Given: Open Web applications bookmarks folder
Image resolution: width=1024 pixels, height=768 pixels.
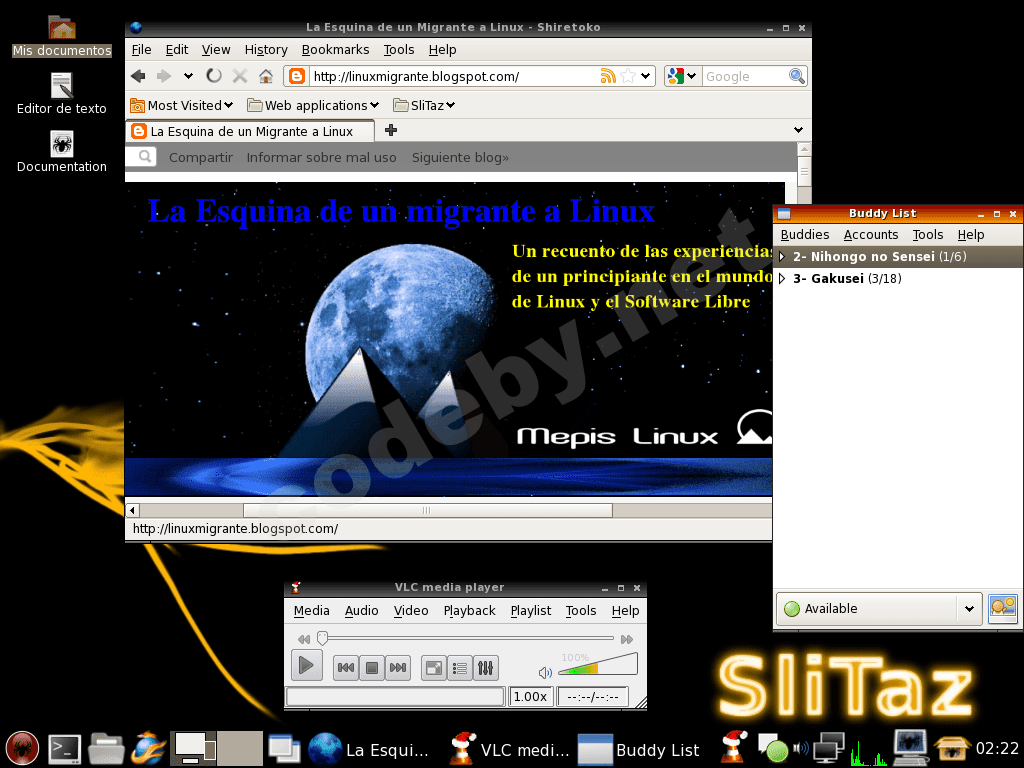Looking at the screenshot, I should (x=313, y=105).
